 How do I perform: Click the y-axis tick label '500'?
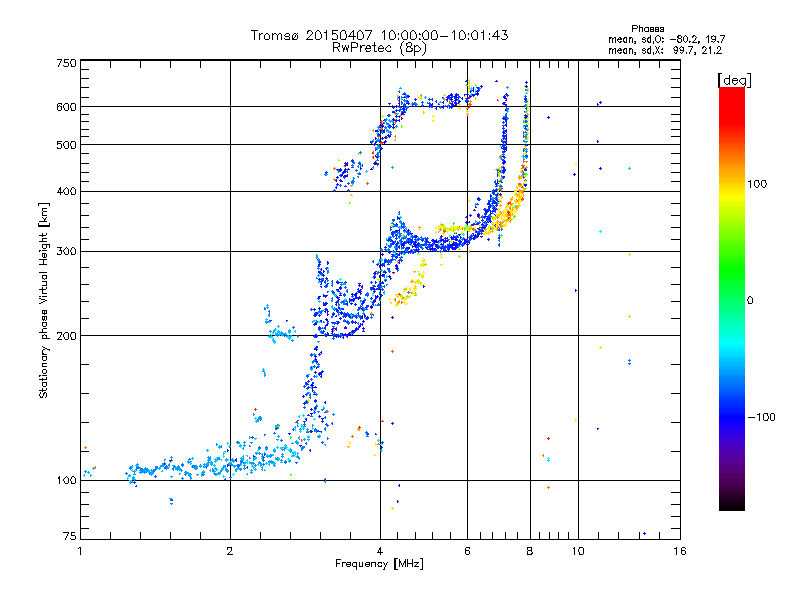(x=67, y=145)
